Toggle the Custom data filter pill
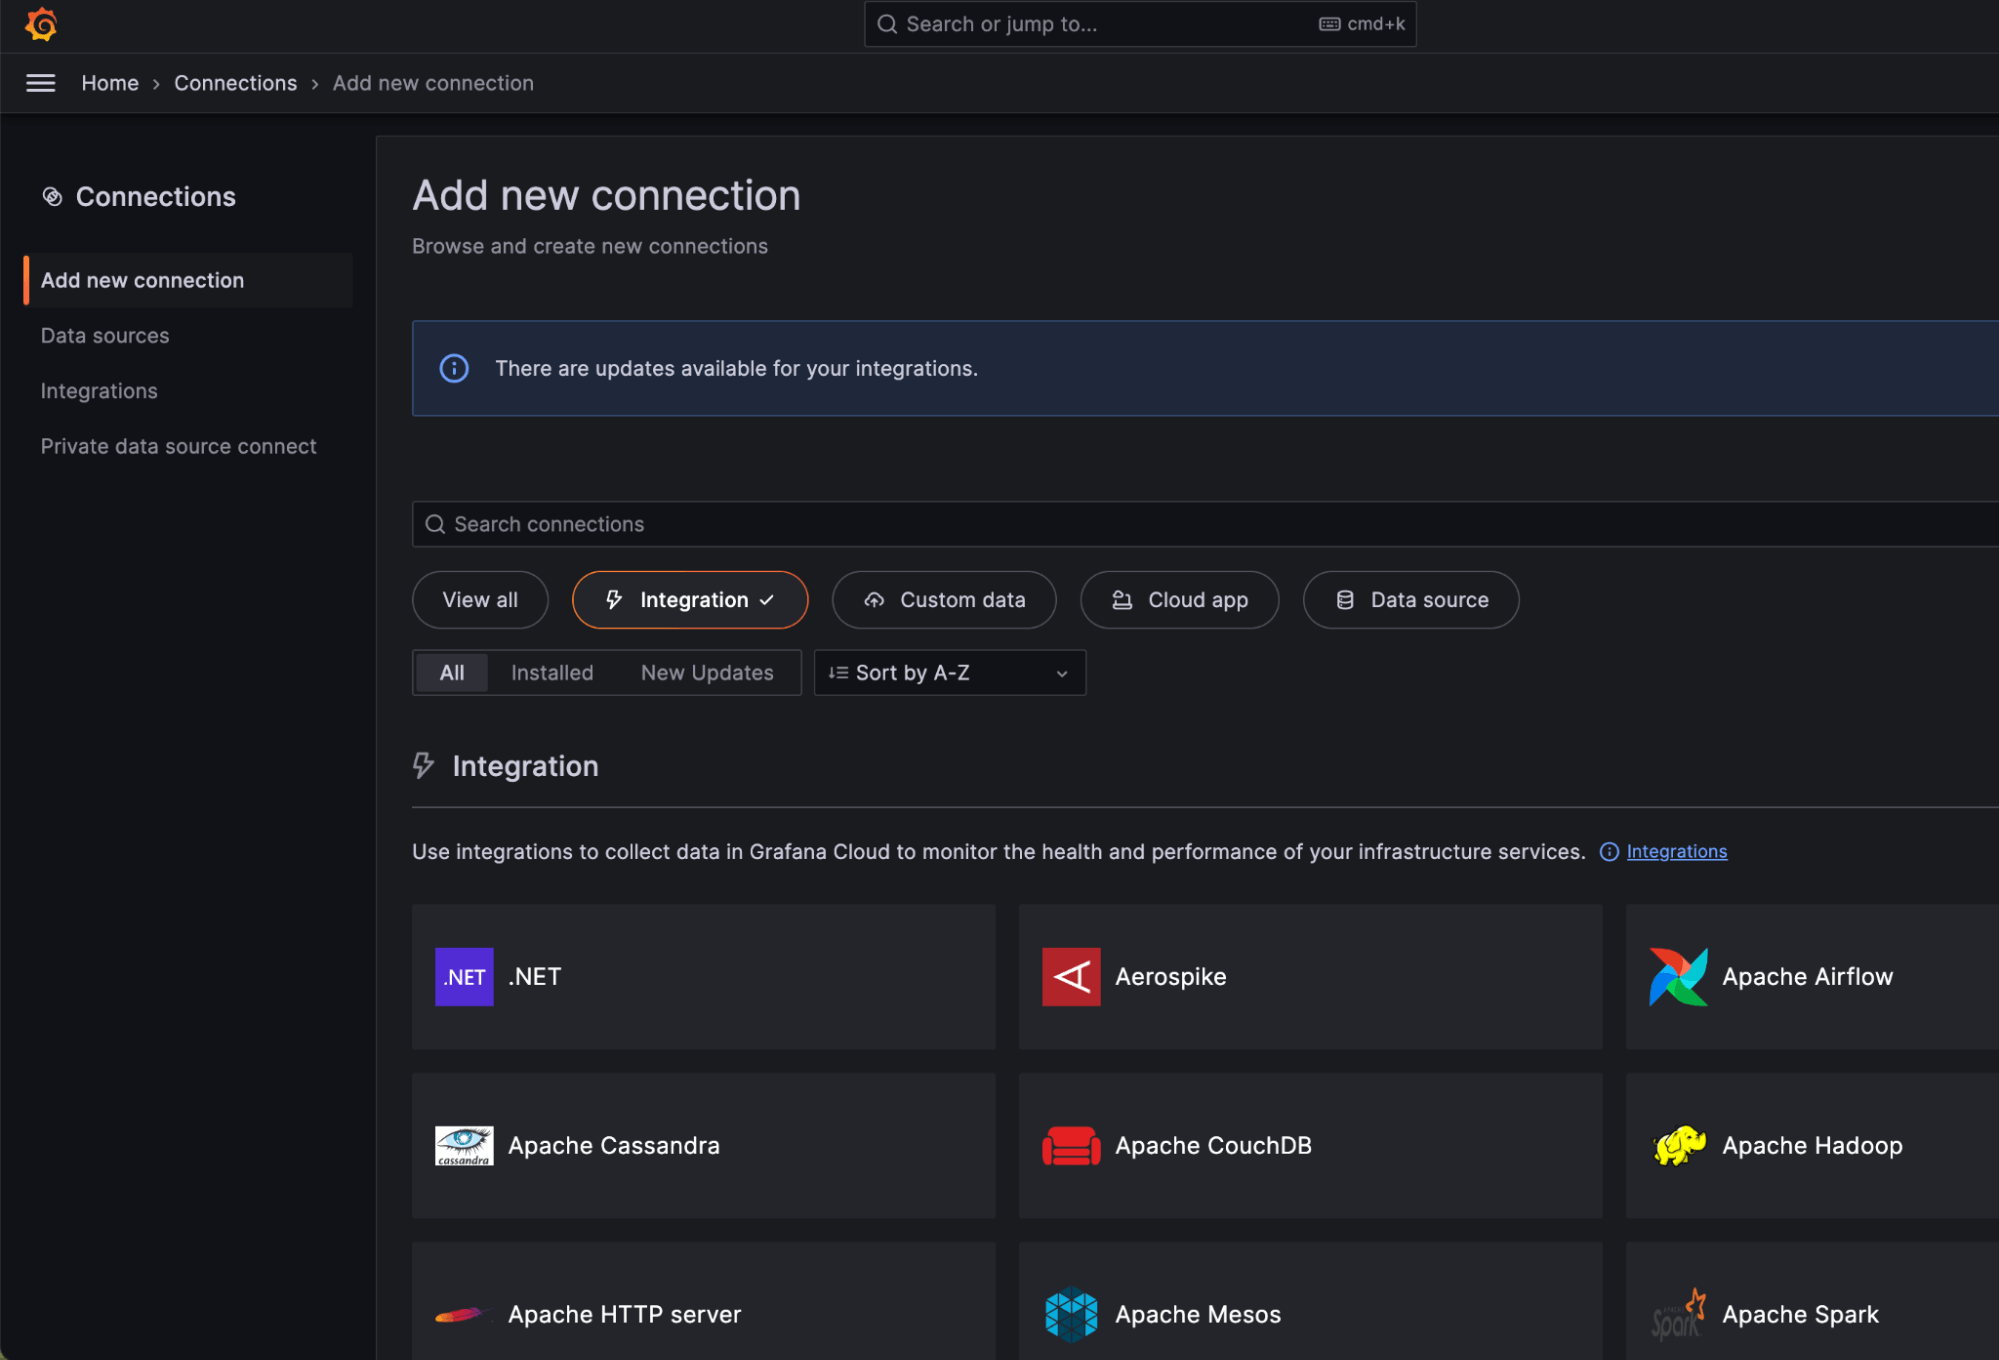 point(943,600)
